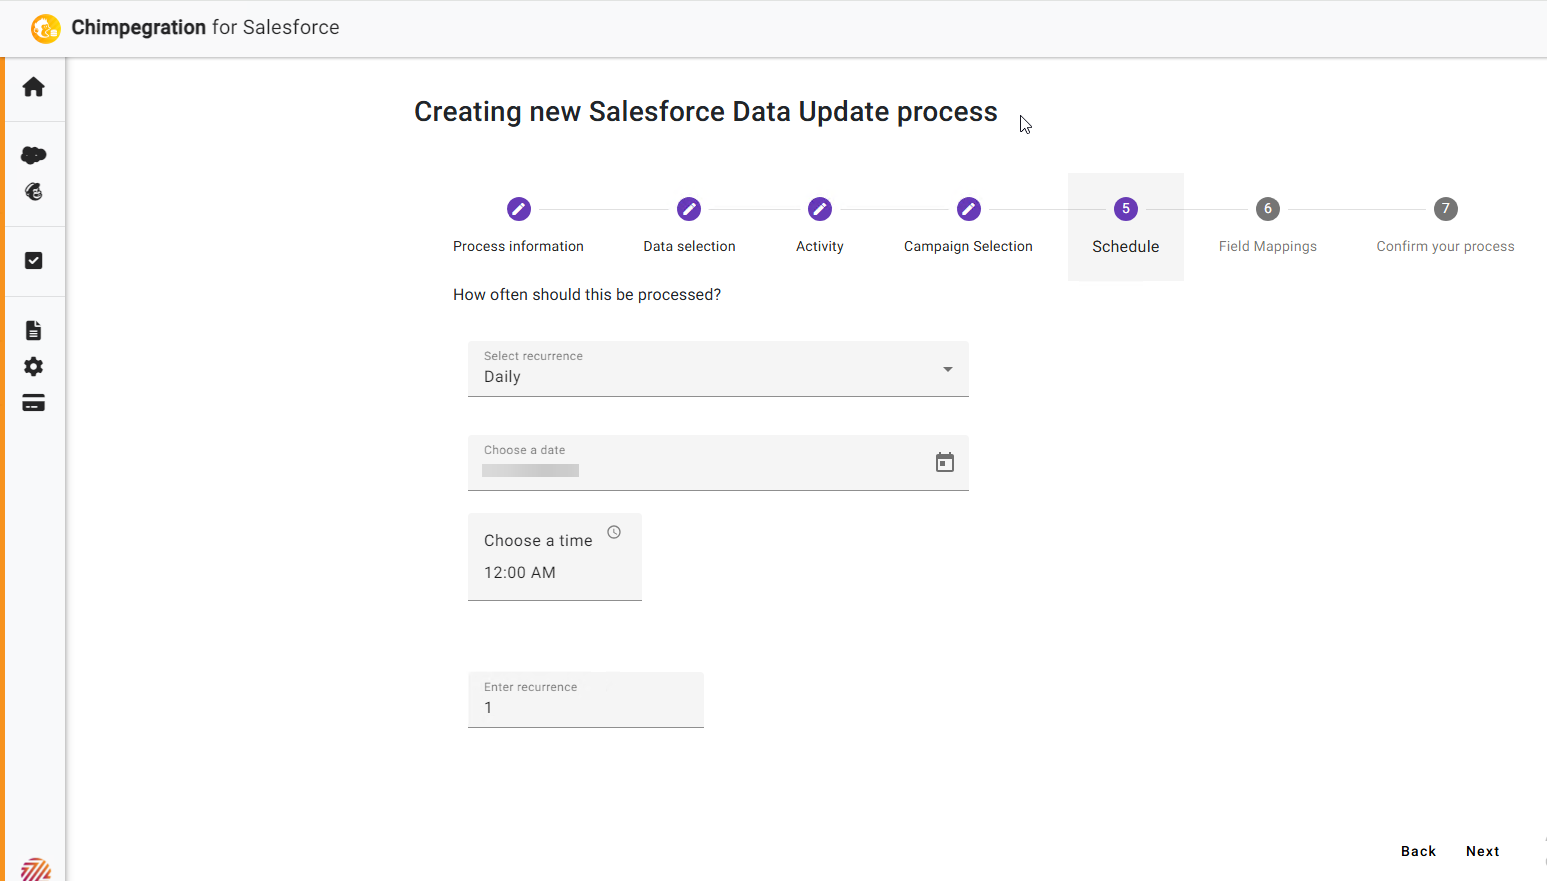Go to Data selection step label

pos(689,246)
